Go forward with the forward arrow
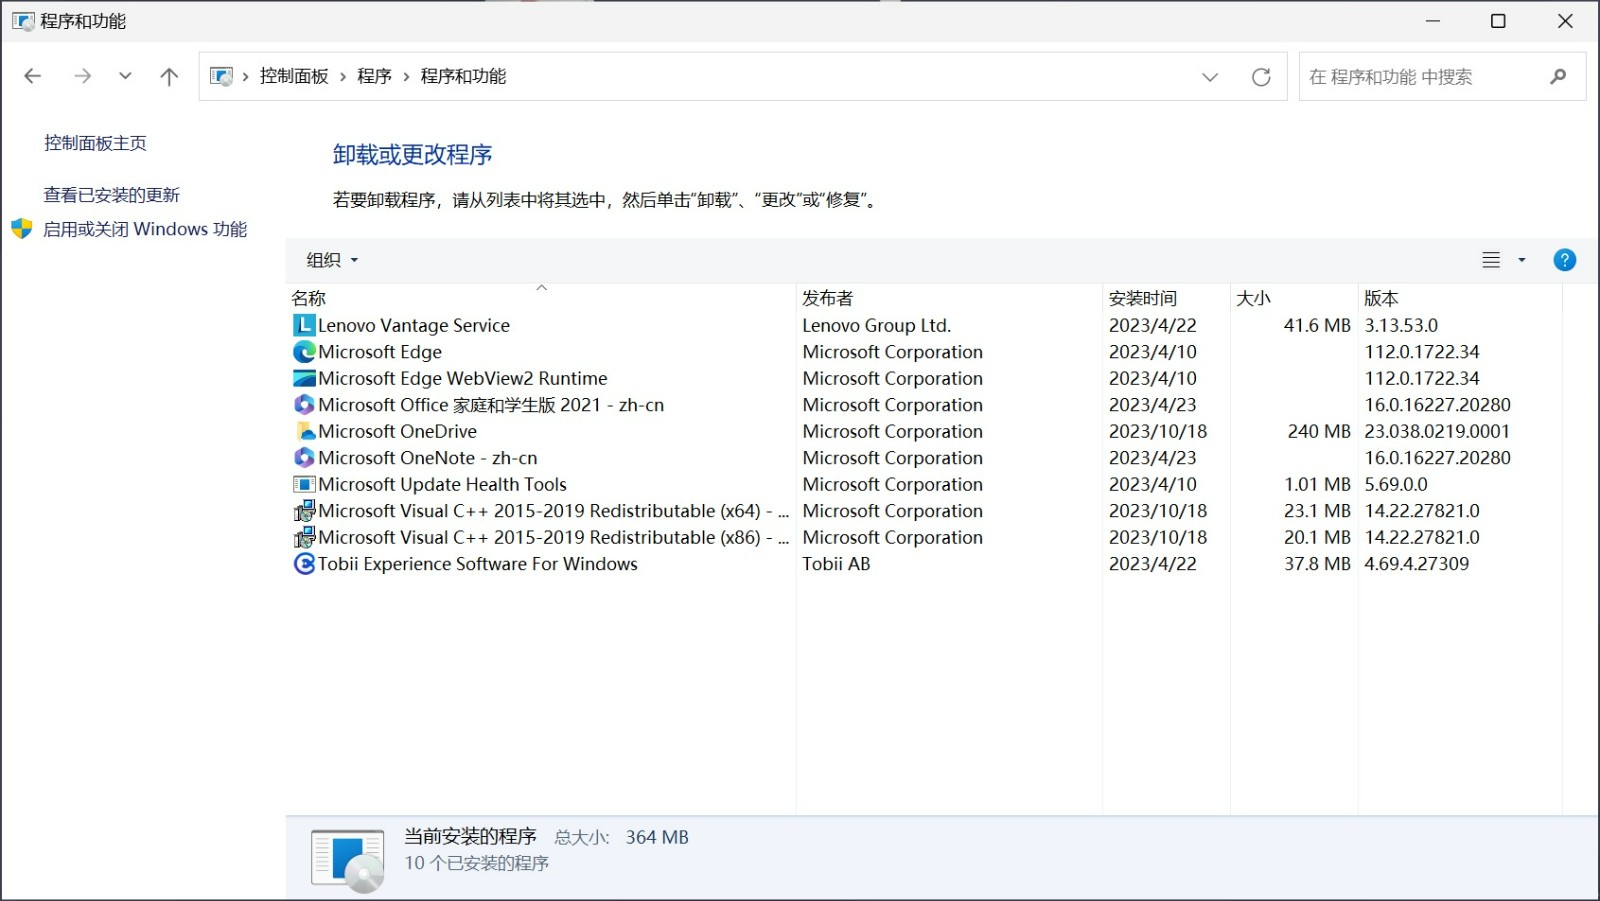 82,76
